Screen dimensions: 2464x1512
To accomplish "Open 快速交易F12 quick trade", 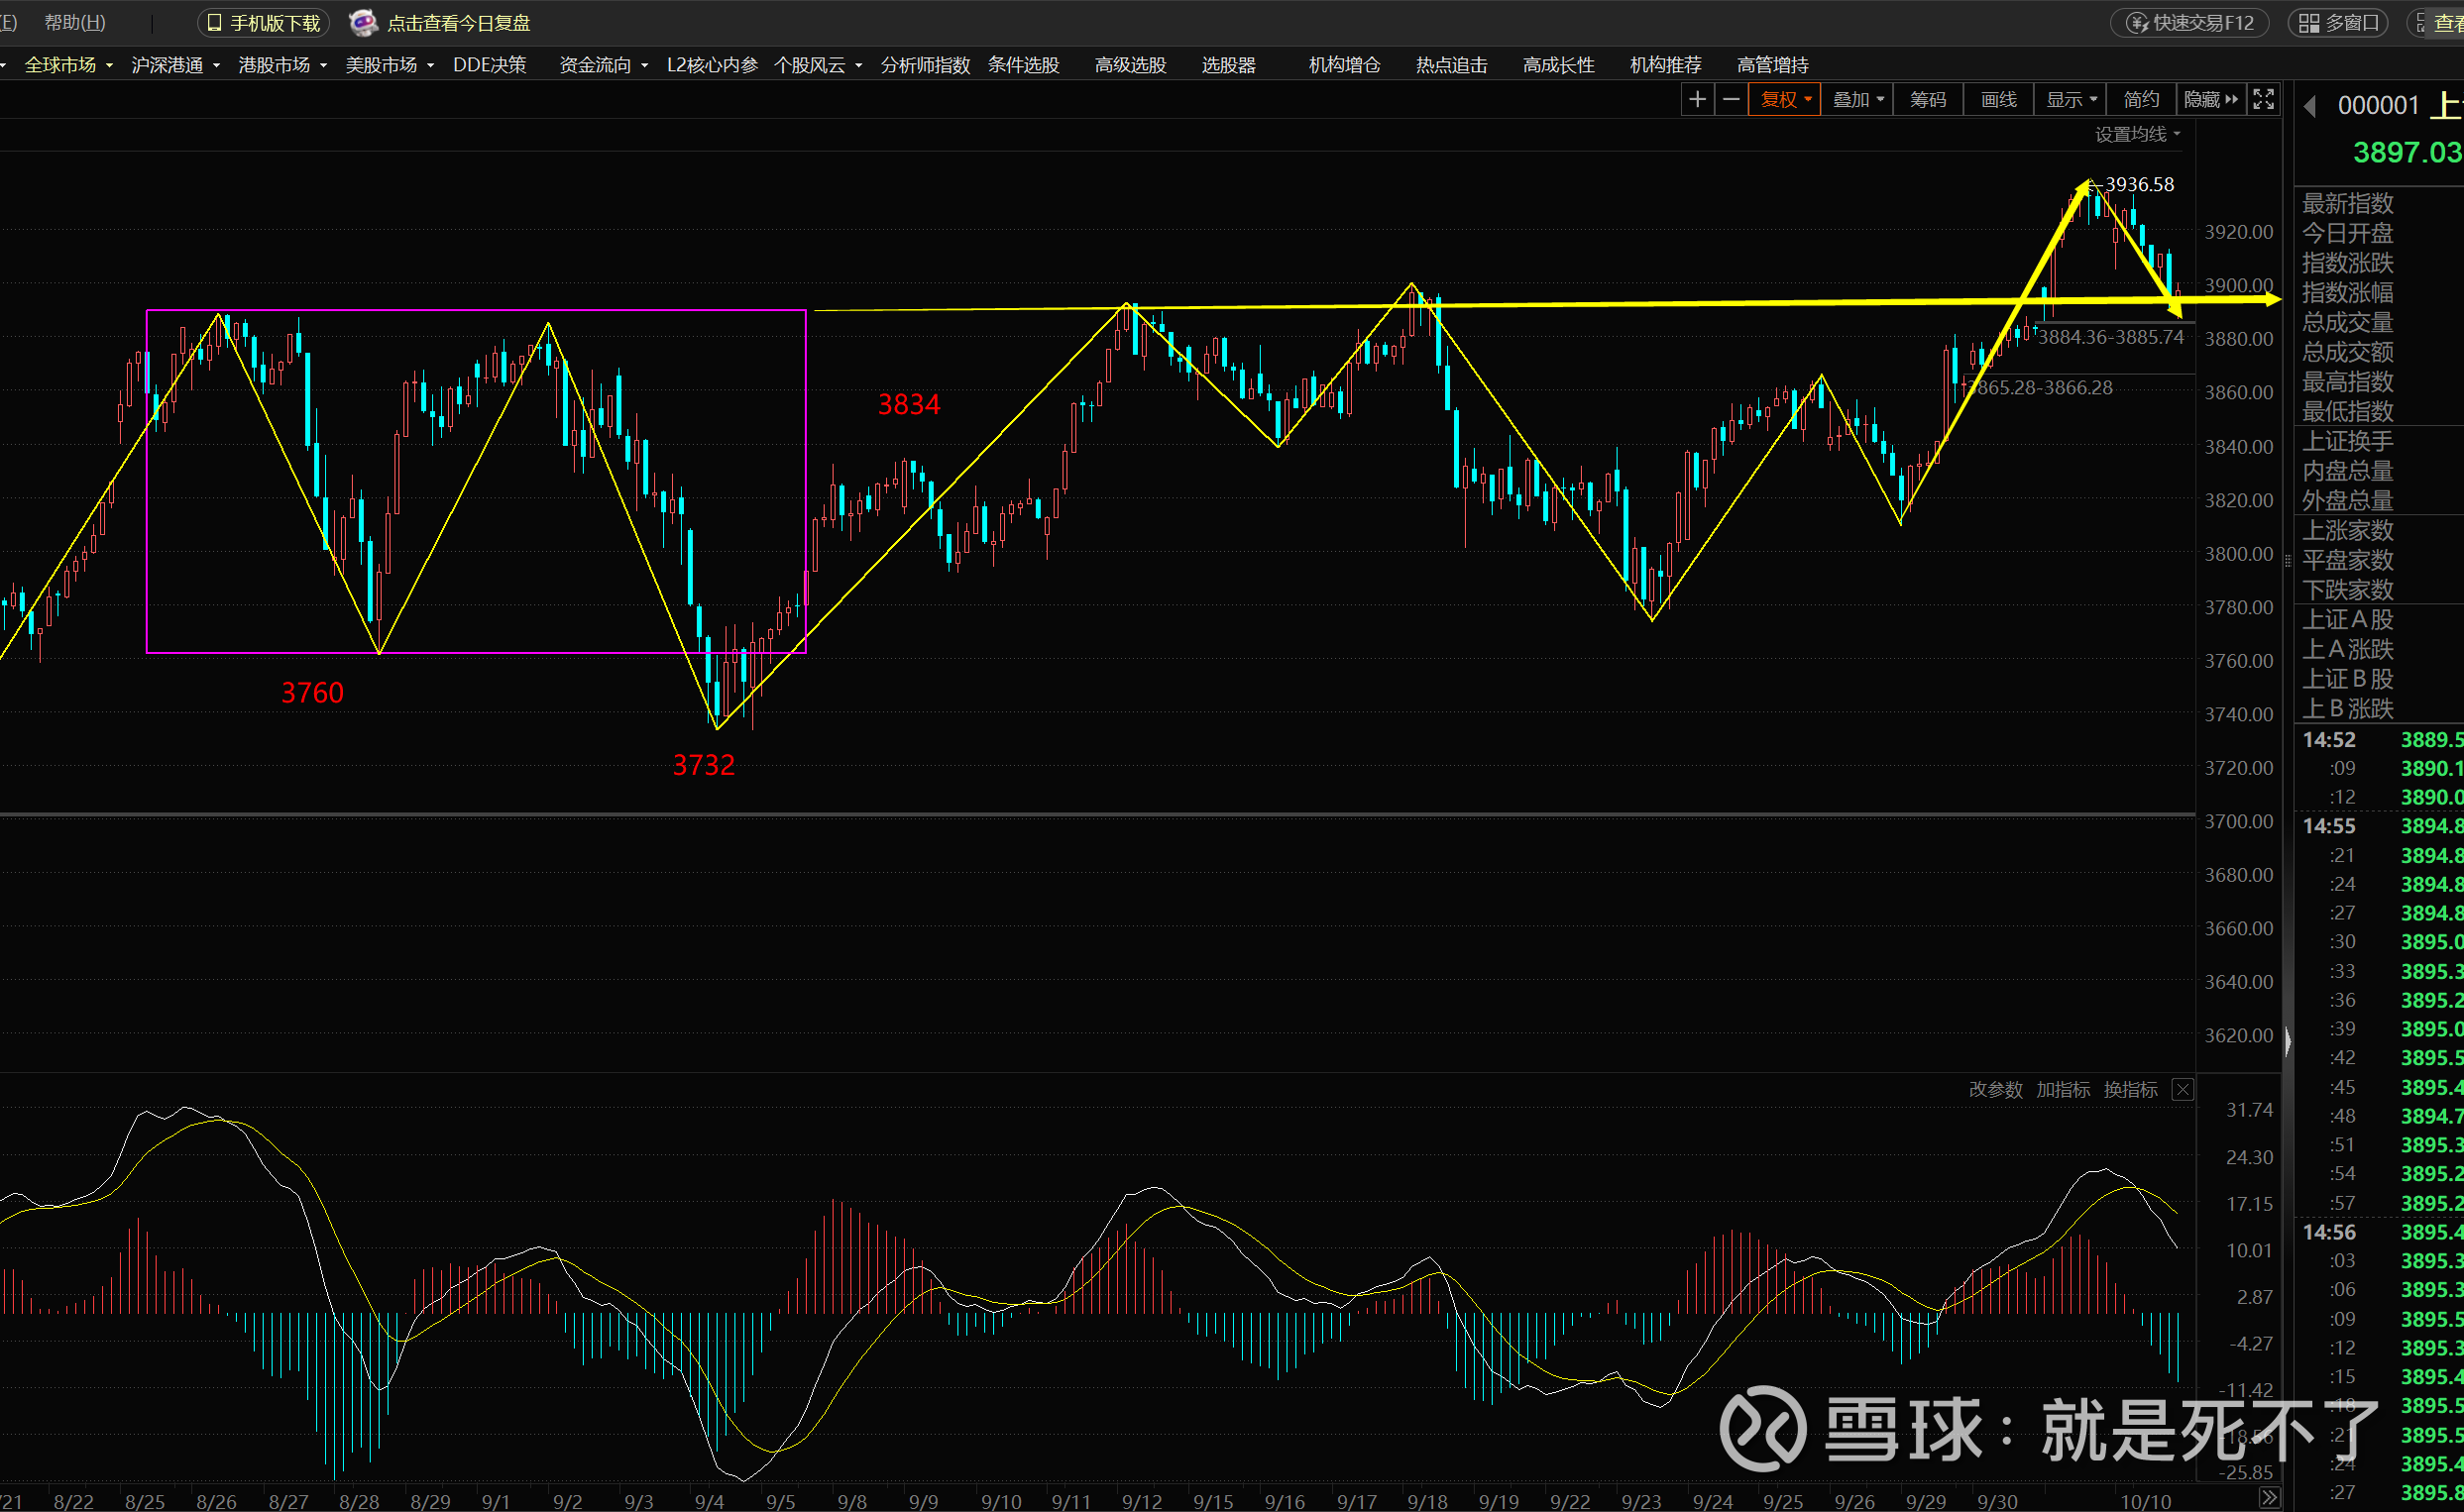I will 2189,22.
